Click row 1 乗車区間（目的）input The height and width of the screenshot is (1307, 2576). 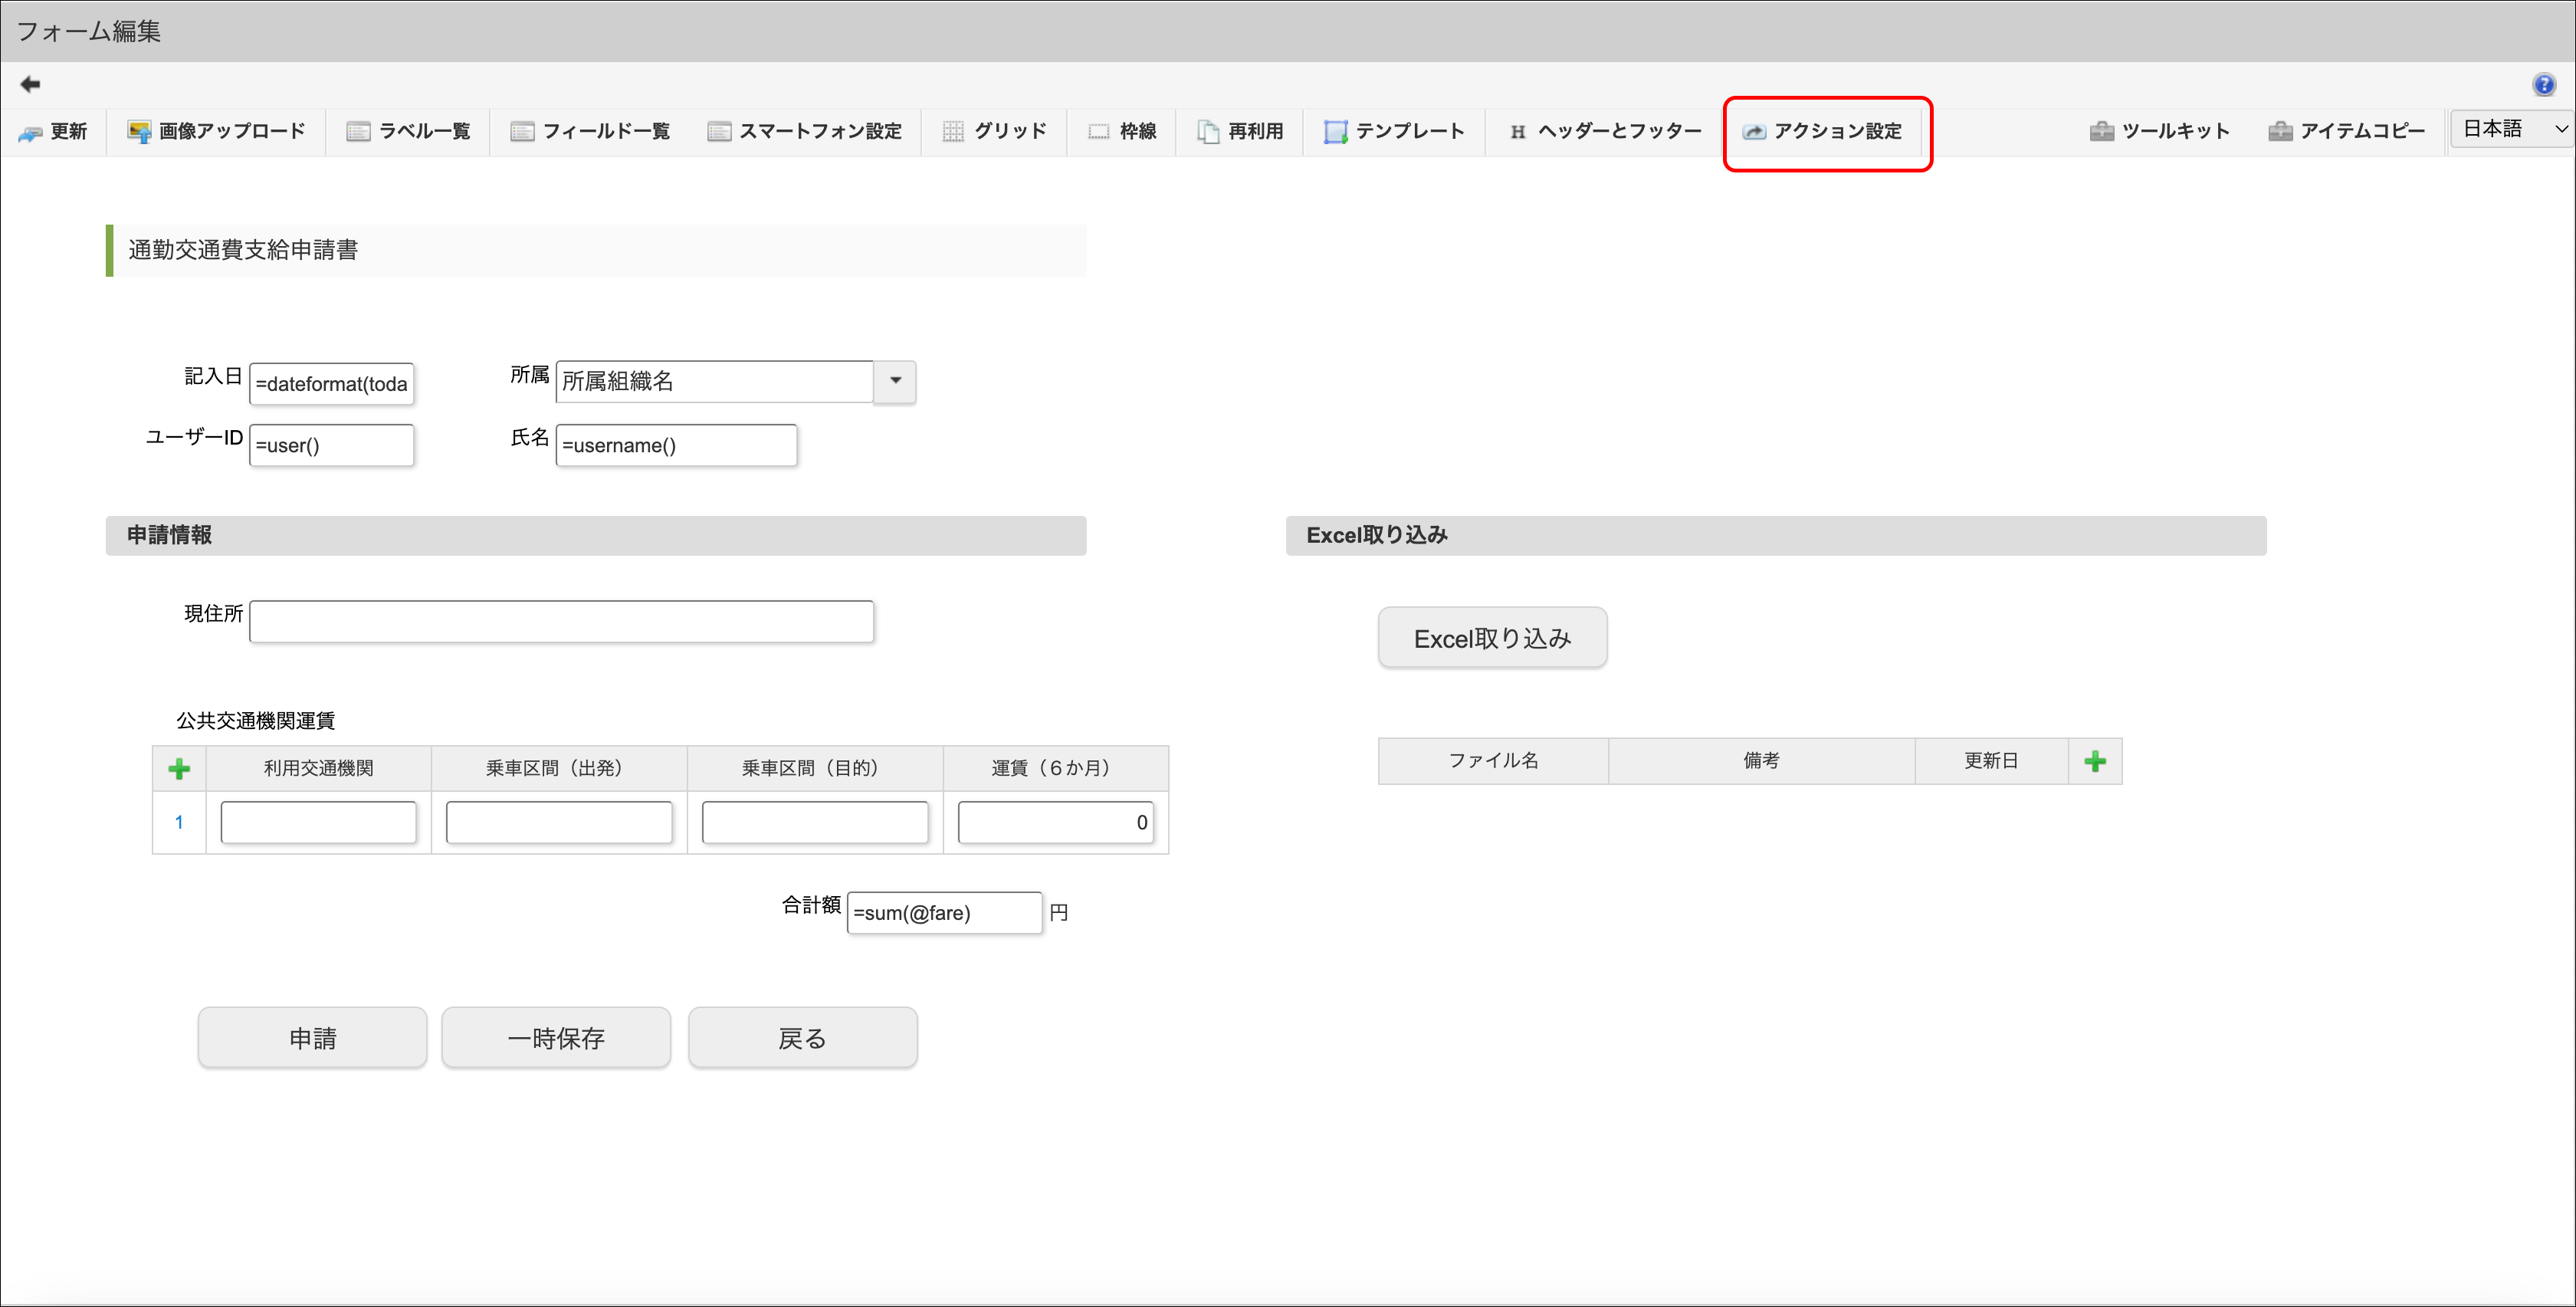point(814,822)
